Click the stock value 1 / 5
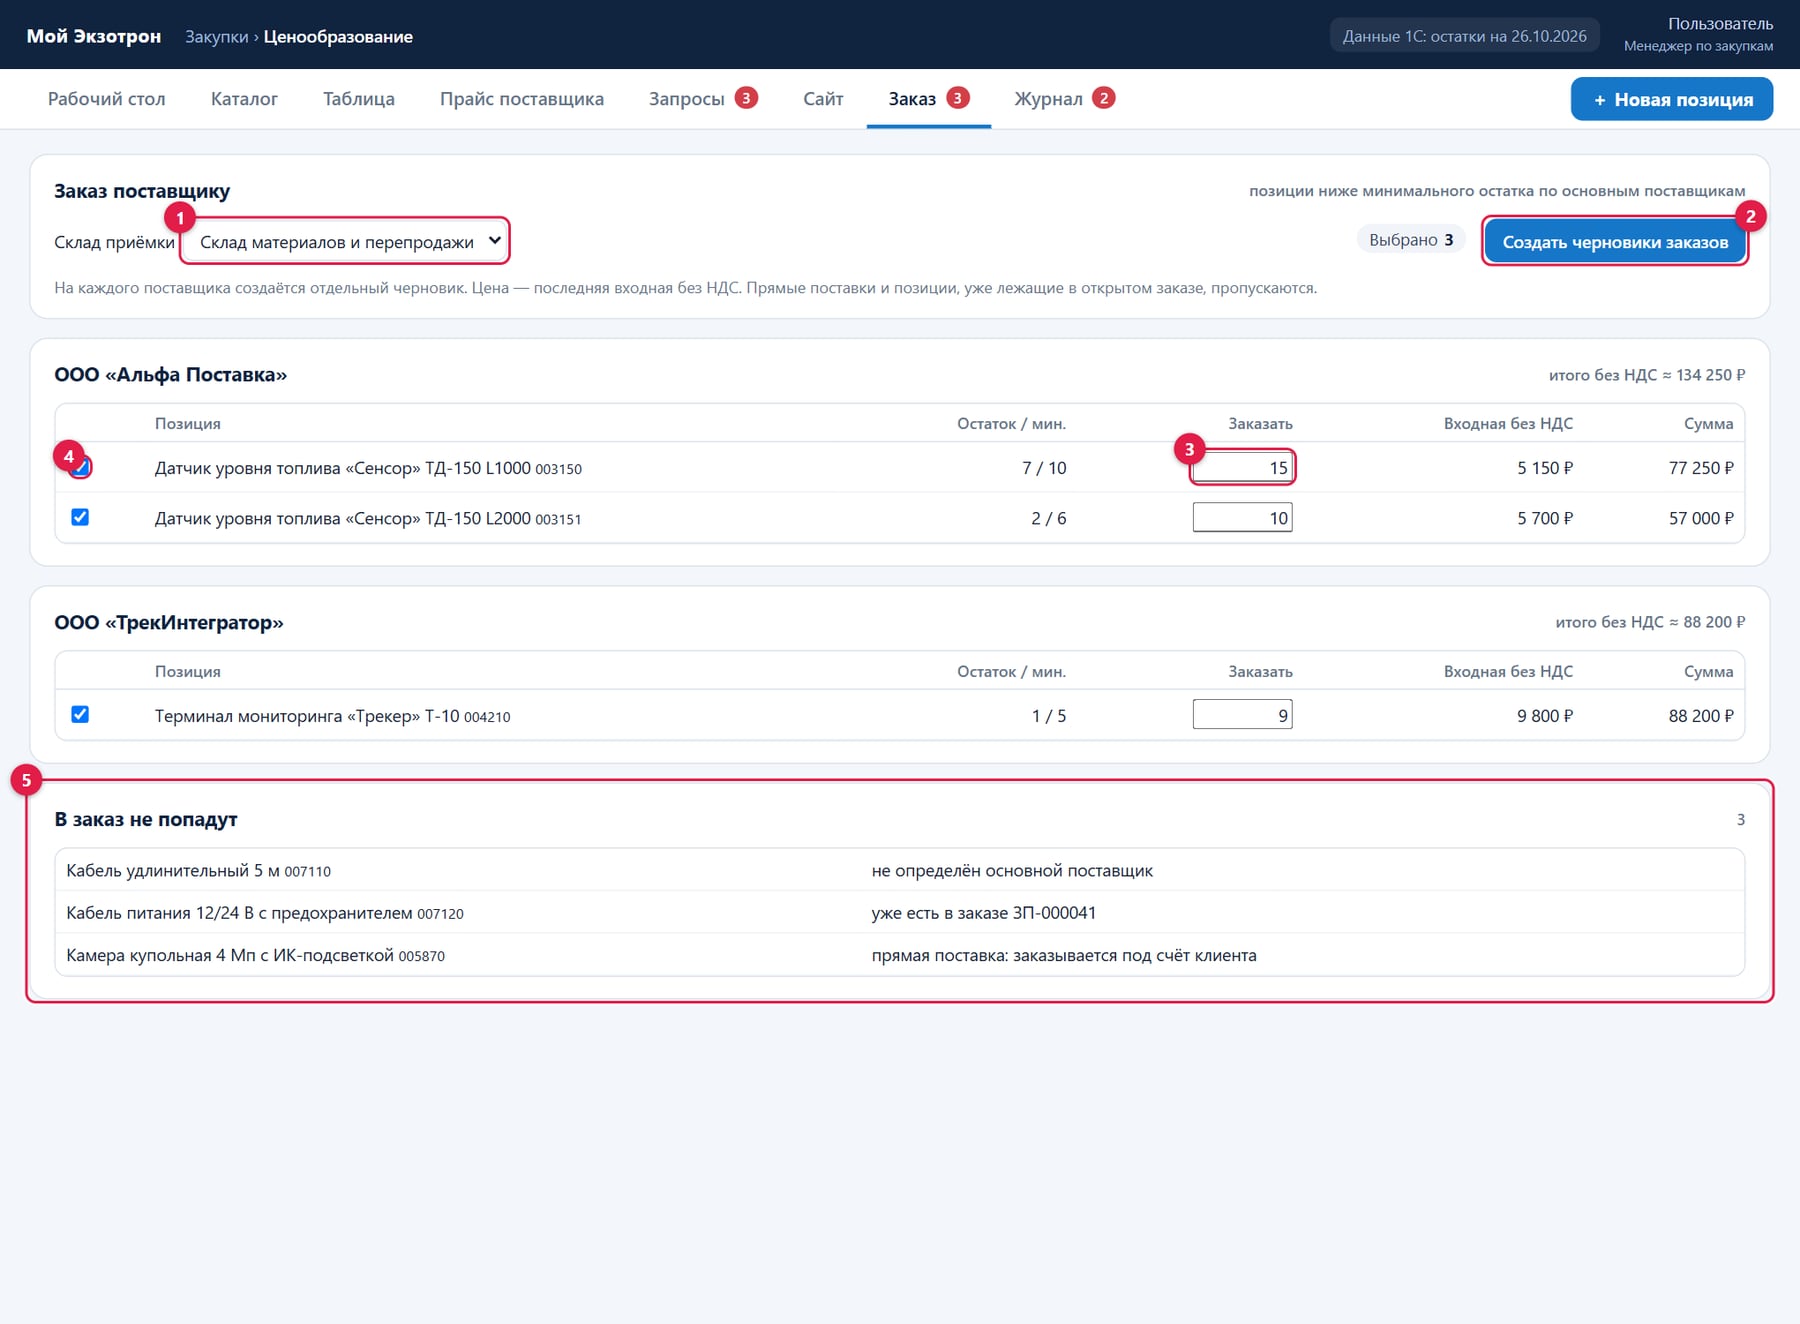This screenshot has width=1800, height=1324. click(1049, 715)
